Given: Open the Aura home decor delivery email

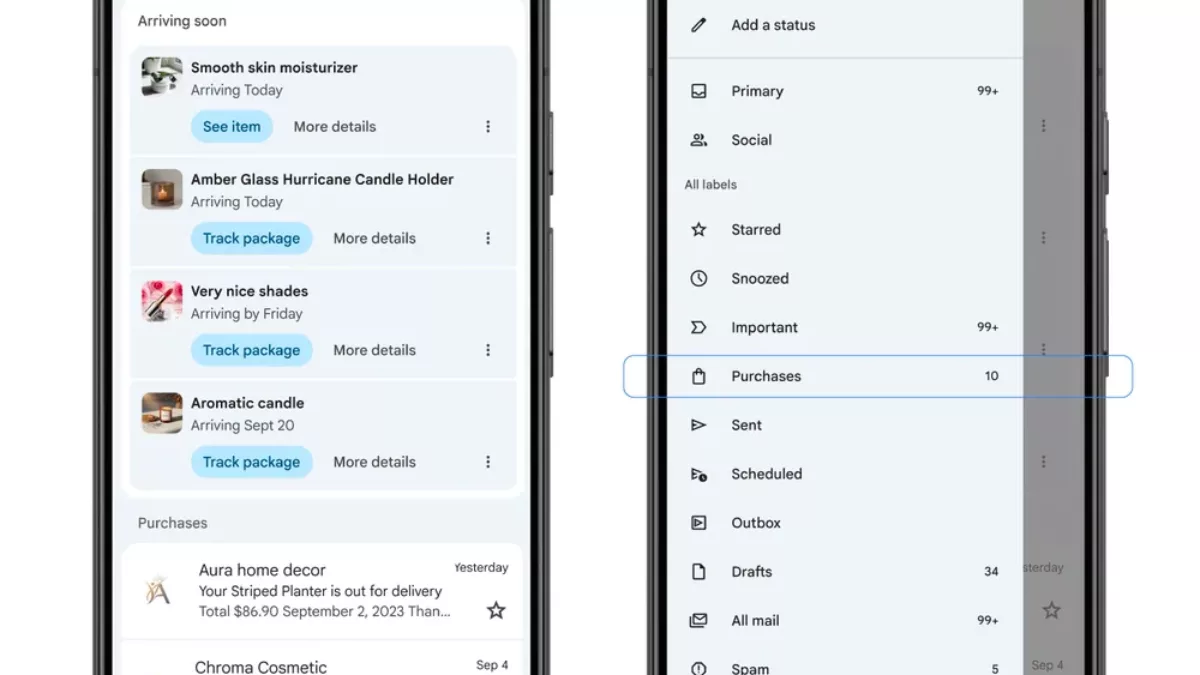Looking at the screenshot, I should (x=320, y=591).
